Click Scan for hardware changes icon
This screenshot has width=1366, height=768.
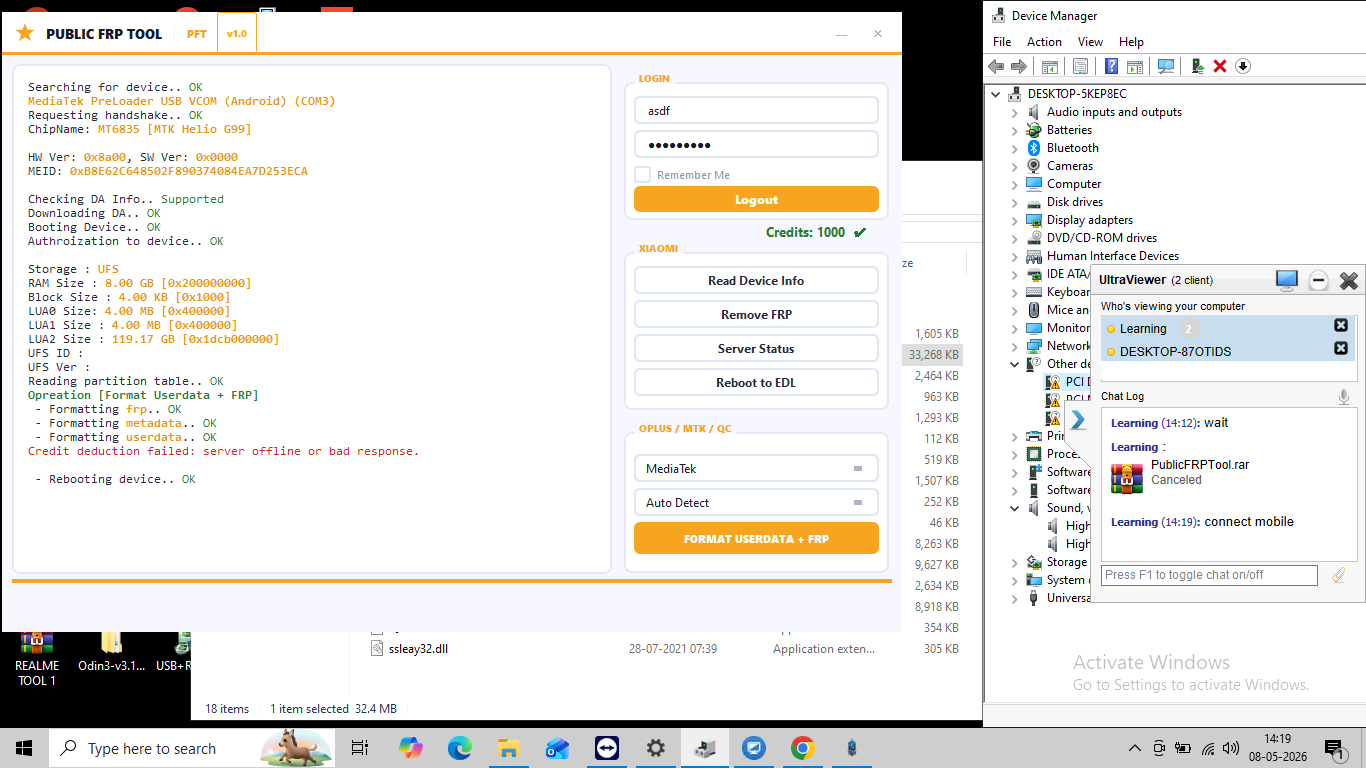point(1166,66)
